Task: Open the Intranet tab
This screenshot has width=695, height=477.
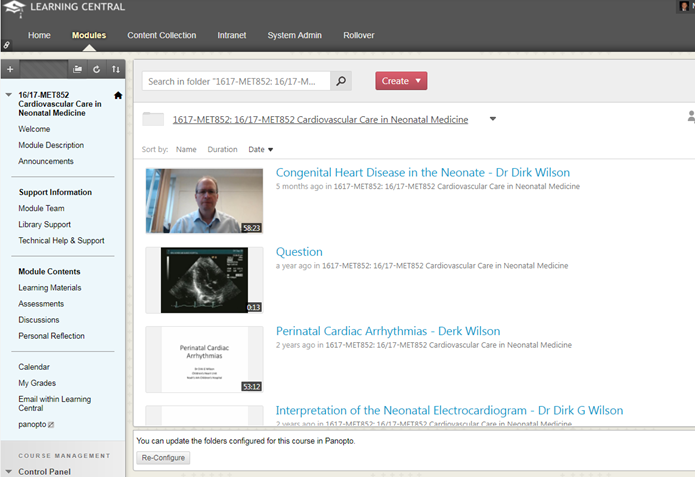Action: [231, 35]
